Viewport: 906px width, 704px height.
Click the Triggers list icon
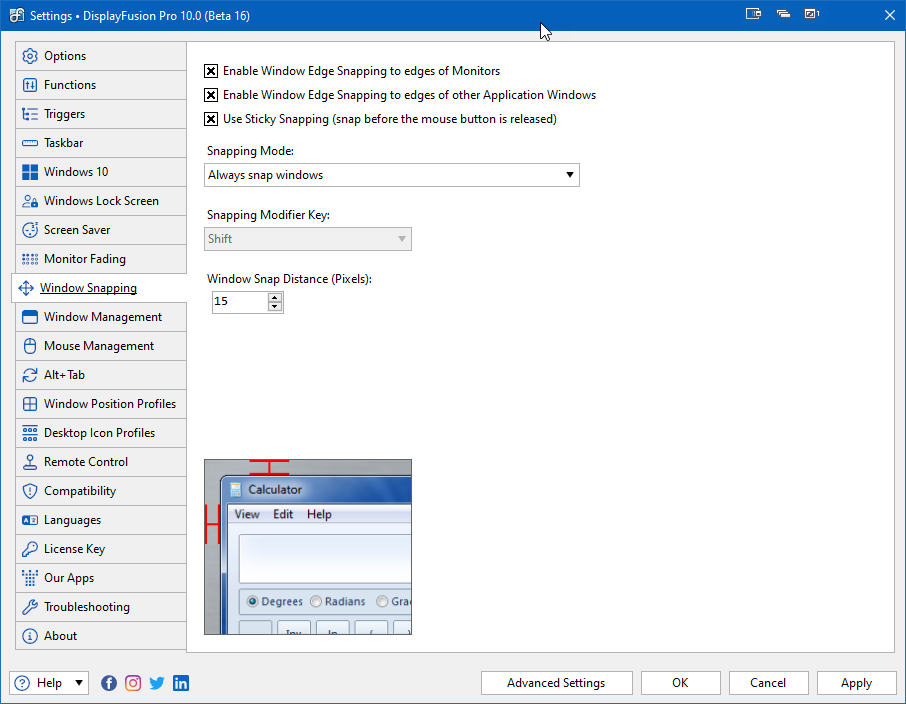[30, 114]
